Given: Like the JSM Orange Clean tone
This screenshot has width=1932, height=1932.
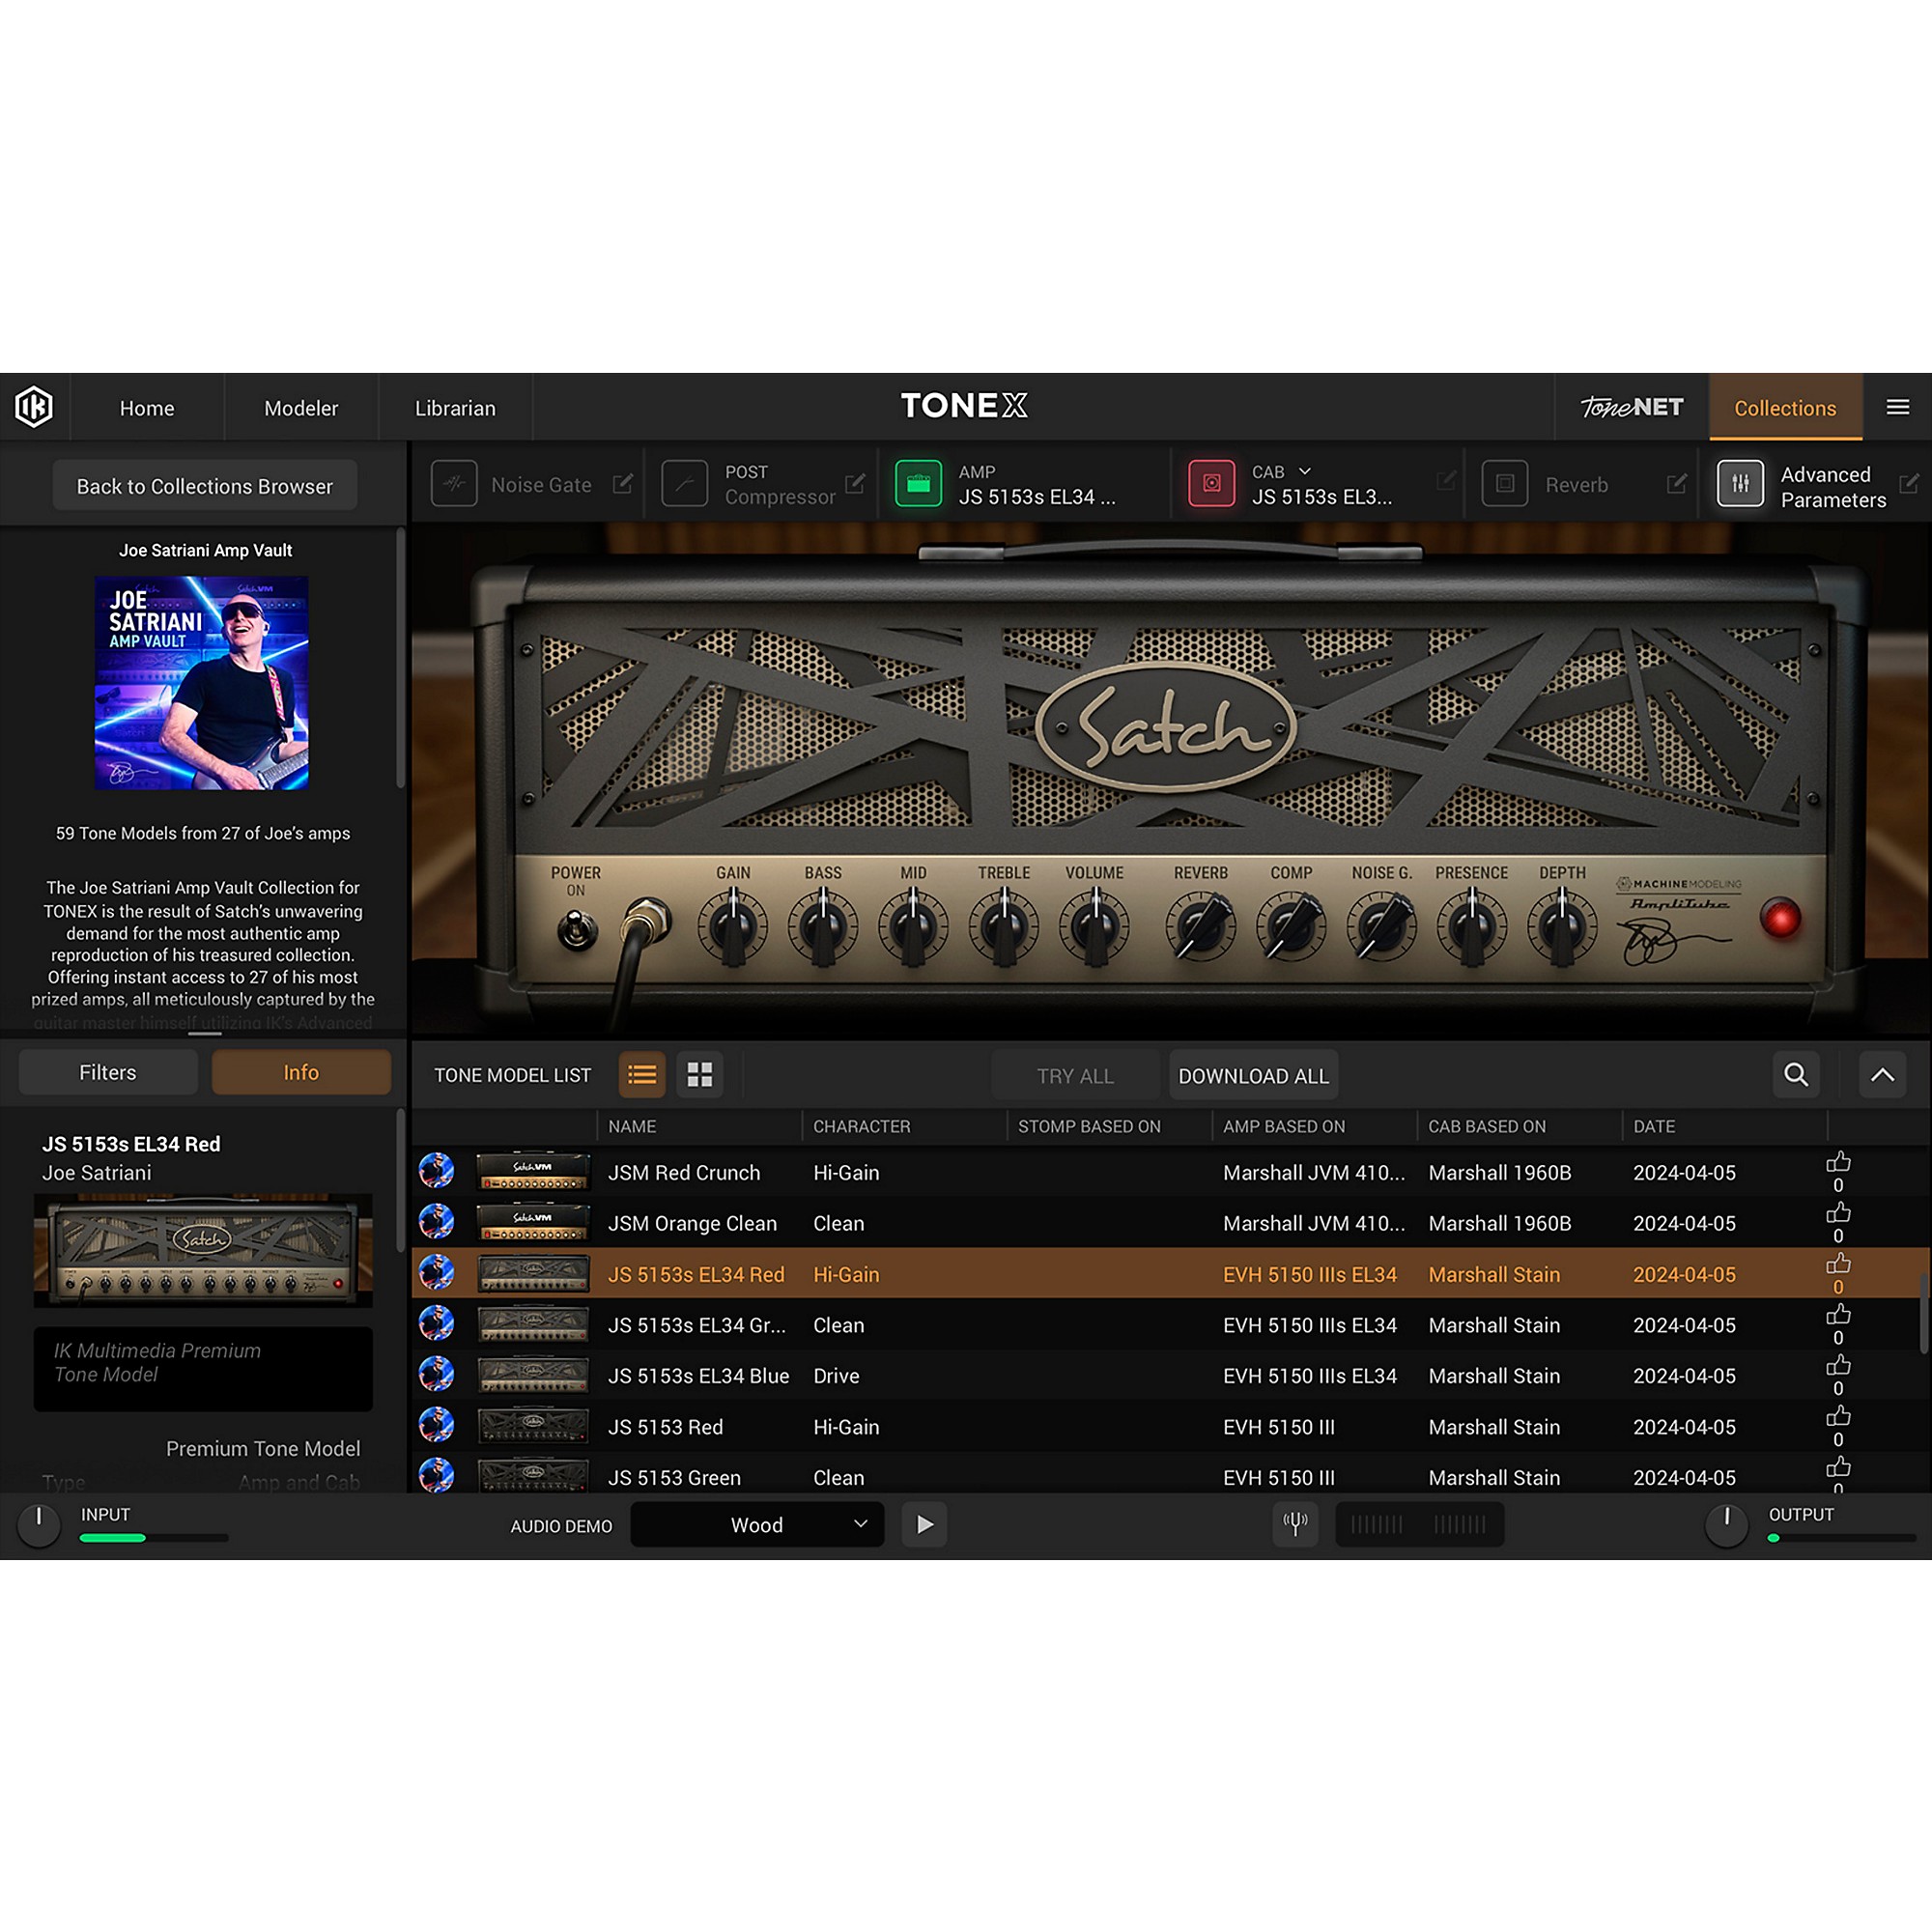Looking at the screenshot, I should tap(1838, 1214).
